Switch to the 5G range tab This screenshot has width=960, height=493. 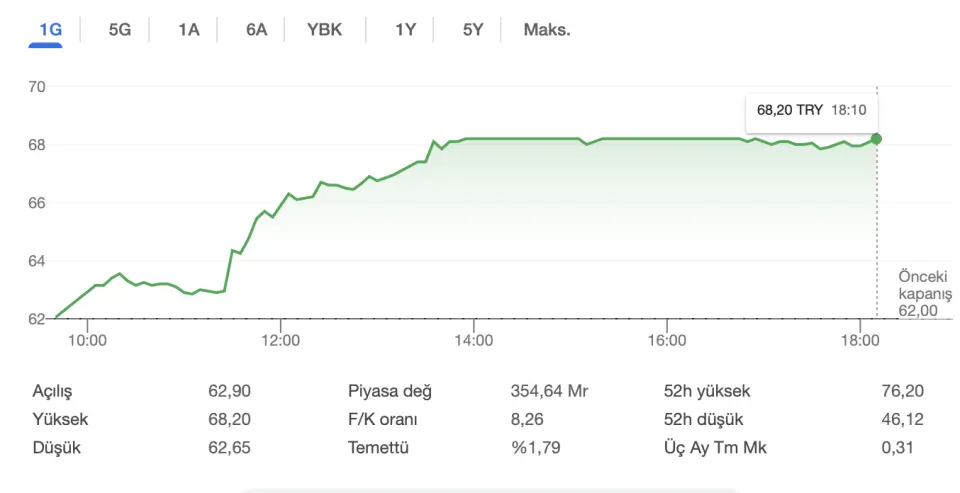[x=119, y=29]
